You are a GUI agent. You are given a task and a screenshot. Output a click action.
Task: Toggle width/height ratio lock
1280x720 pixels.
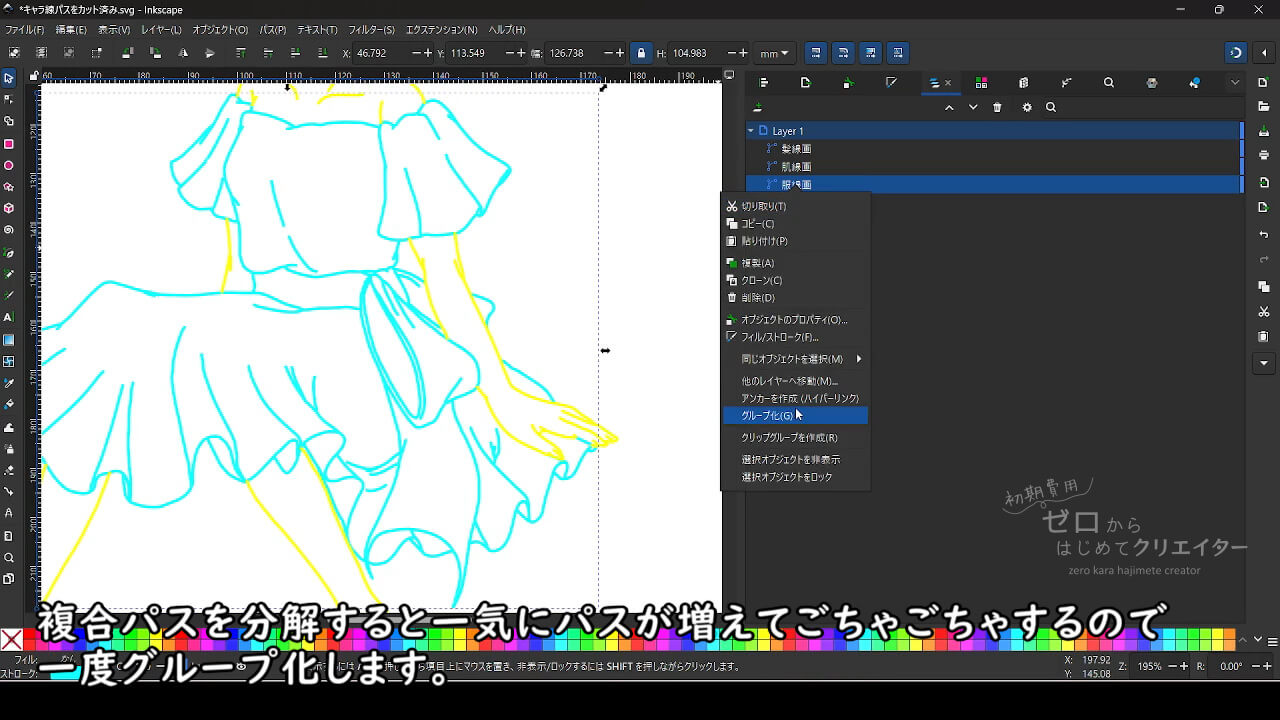(x=641, y=53)
